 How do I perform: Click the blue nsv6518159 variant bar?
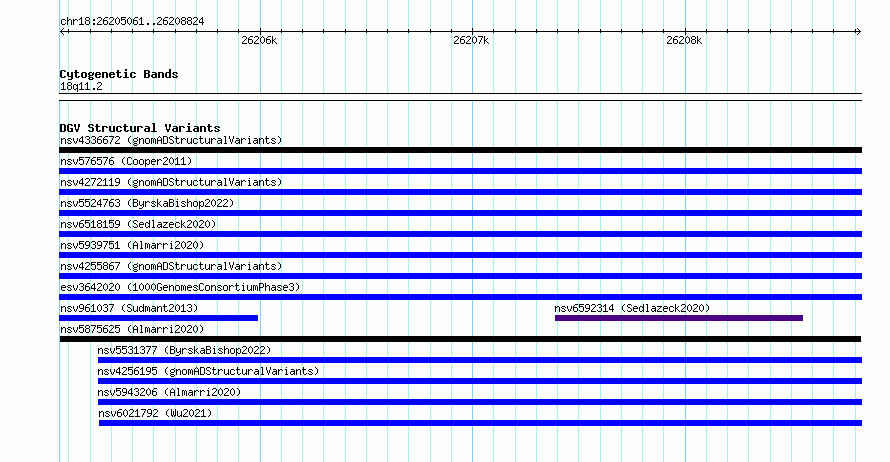(460, 234)
